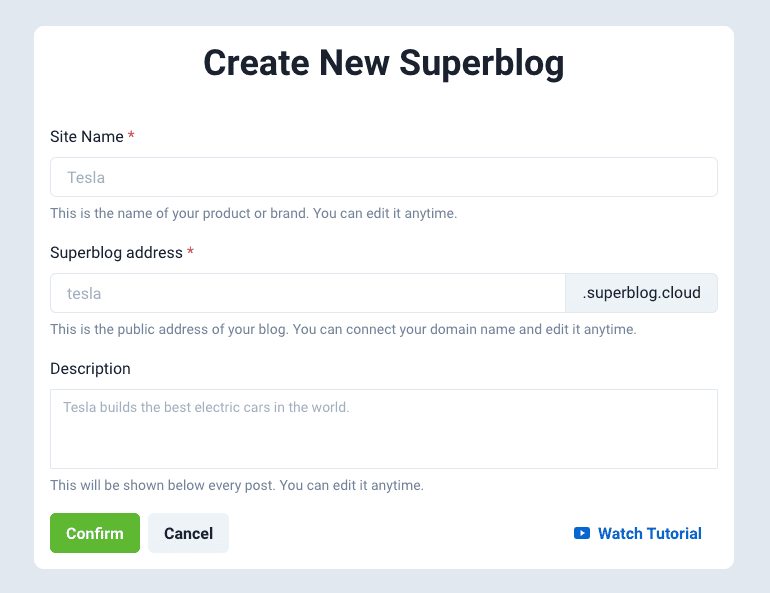
Task: Click blank space between Cancel and Watch Tutorial
Action: (x=400, y=533)
